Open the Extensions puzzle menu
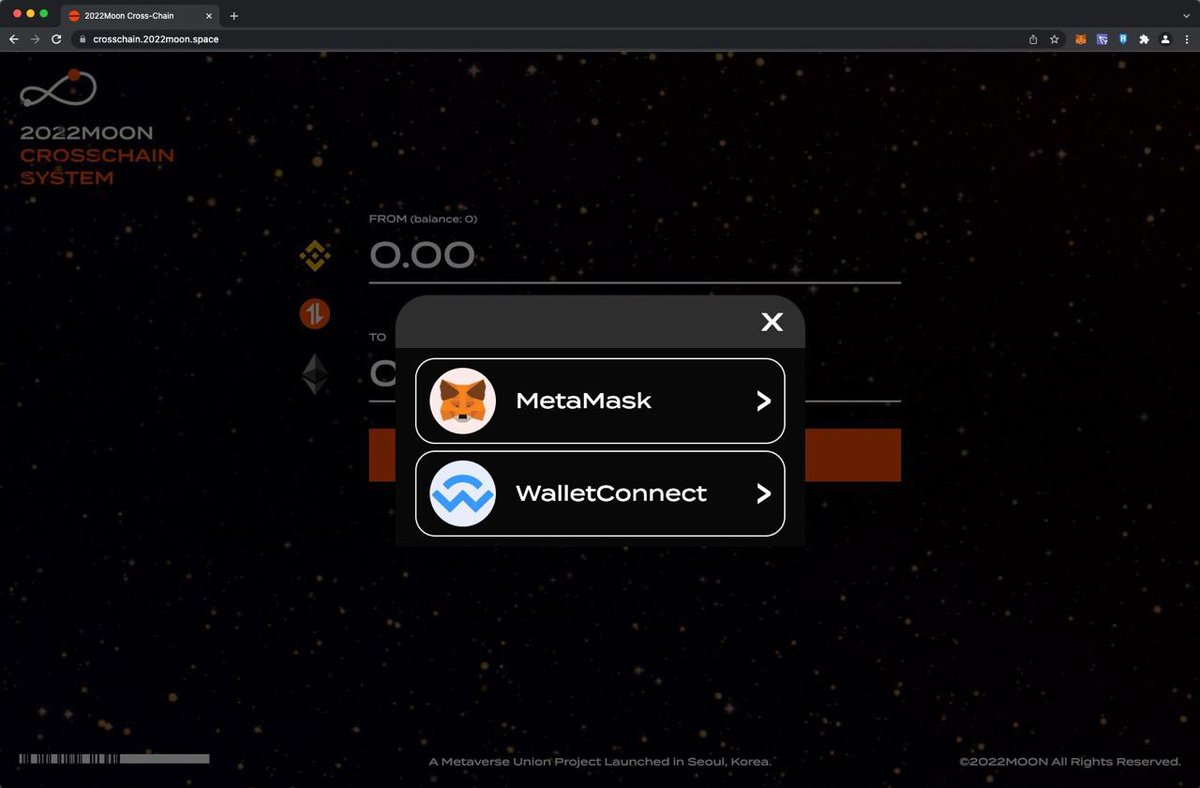 click(1144, 39)
